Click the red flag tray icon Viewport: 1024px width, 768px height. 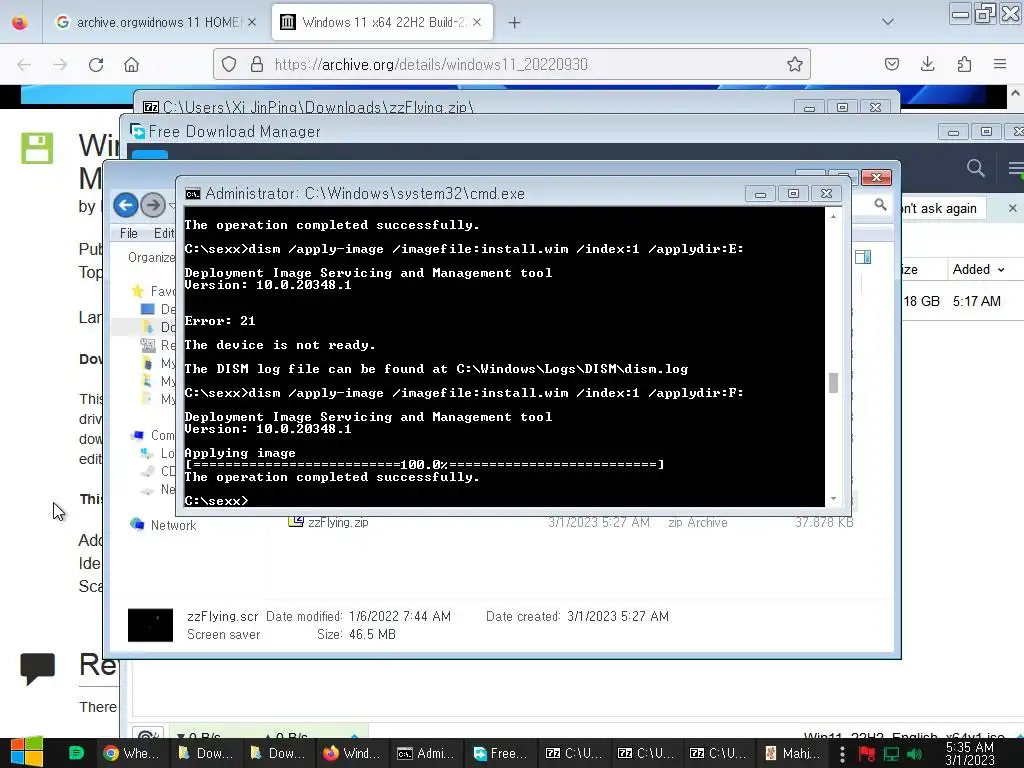(867, 754)
